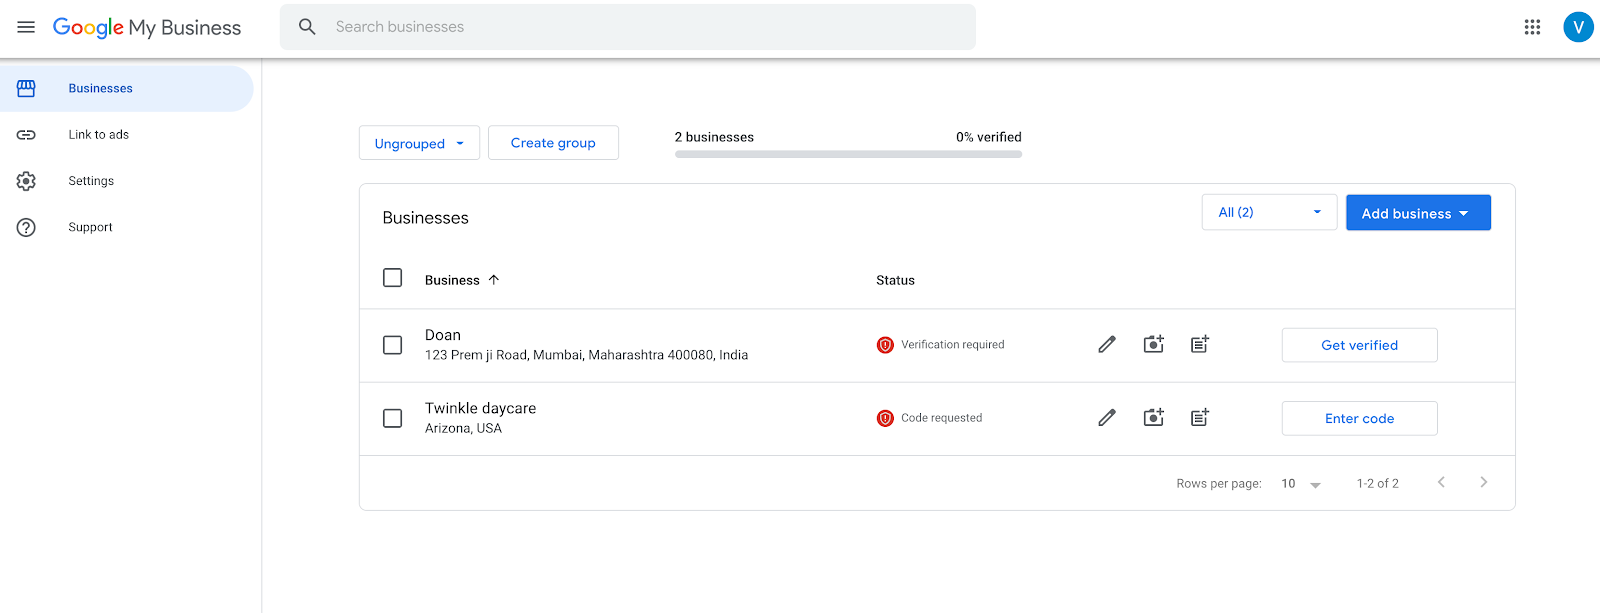This screenshot has width=1600, height=613.
Task: Click add photo icon for Doan
Action: point(1153,344)
